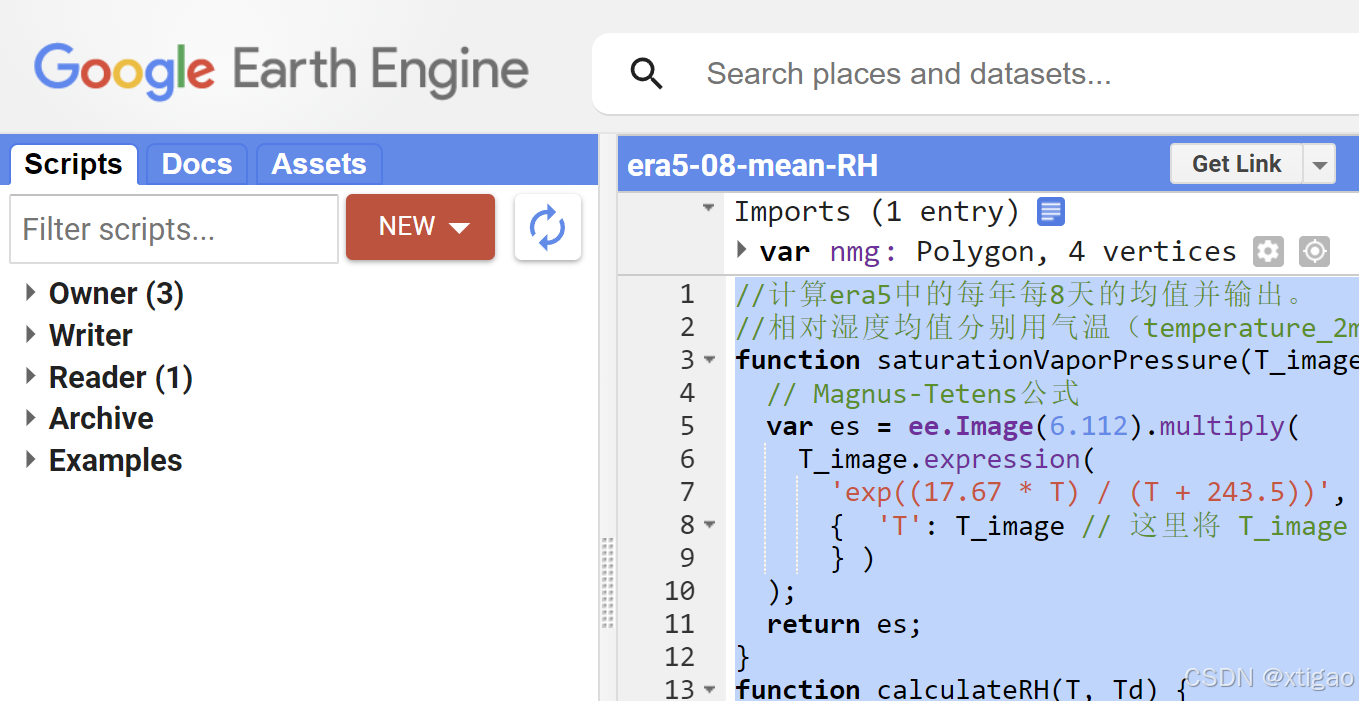Click 'Imports (1 entry)' text

pyautogui.click(x=877, y=212)
